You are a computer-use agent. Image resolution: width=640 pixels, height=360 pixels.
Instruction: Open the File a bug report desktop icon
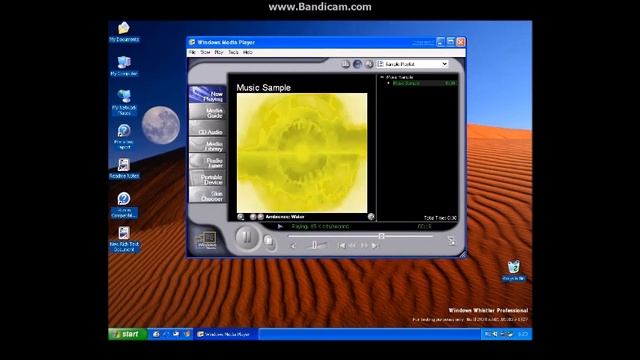[x=124, y=137]
